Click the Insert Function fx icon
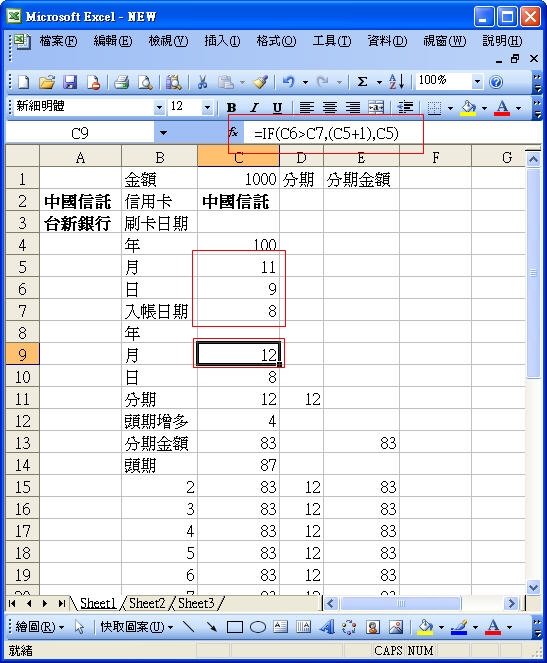The width and height of the screenshot is (547, 663). coord(234,133)
